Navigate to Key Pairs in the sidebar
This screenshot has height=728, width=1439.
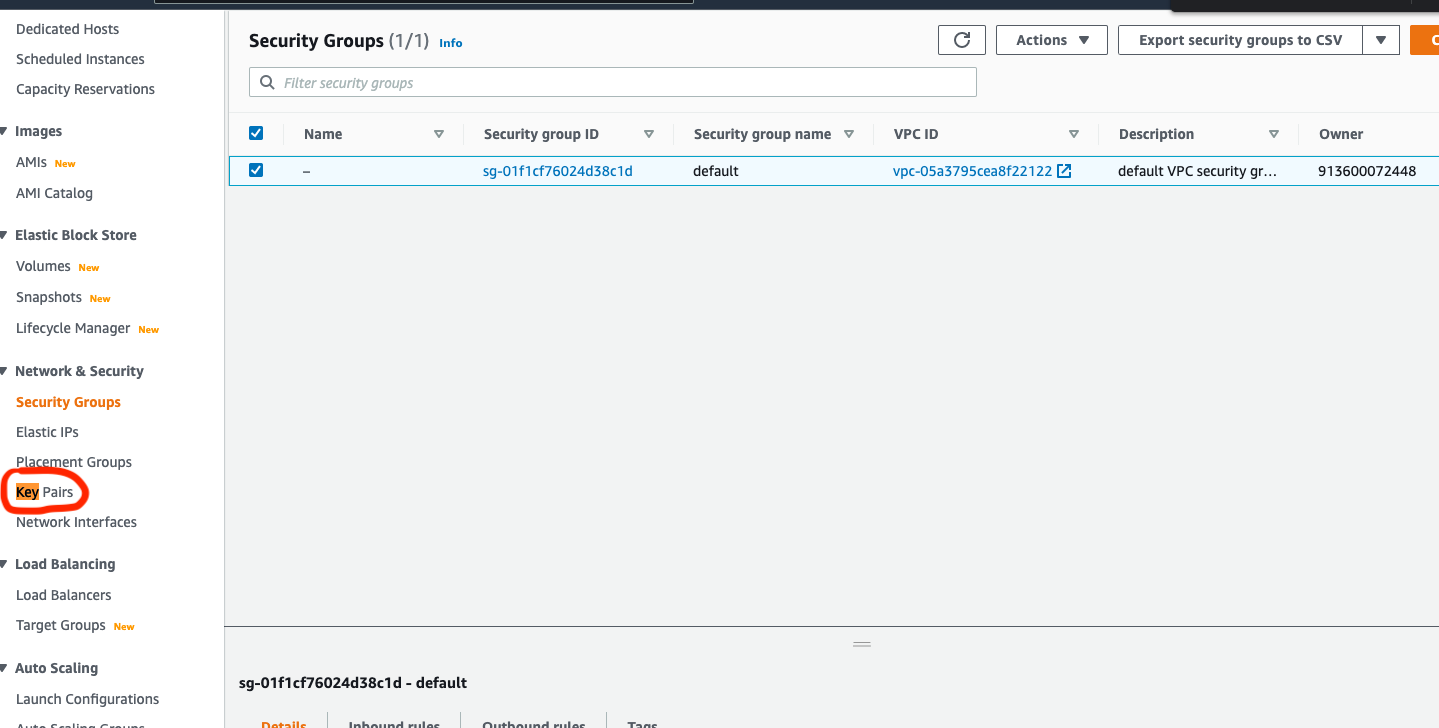(x=45, y=492)
